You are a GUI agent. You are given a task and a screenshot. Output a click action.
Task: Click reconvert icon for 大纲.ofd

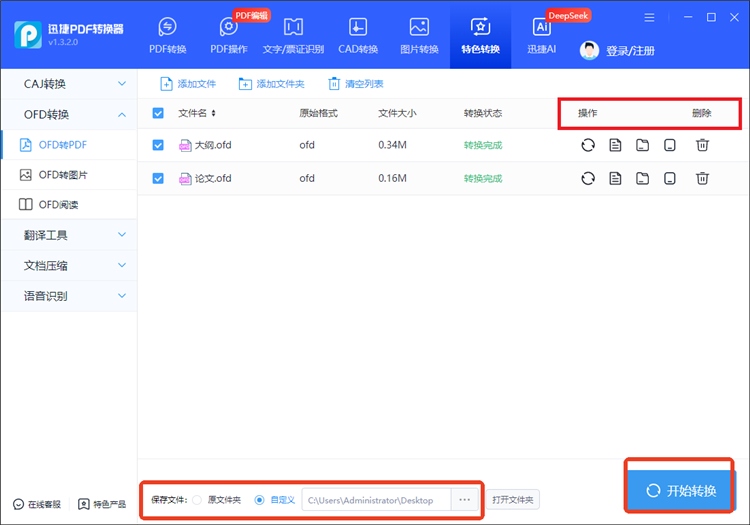tap(588, 145)
